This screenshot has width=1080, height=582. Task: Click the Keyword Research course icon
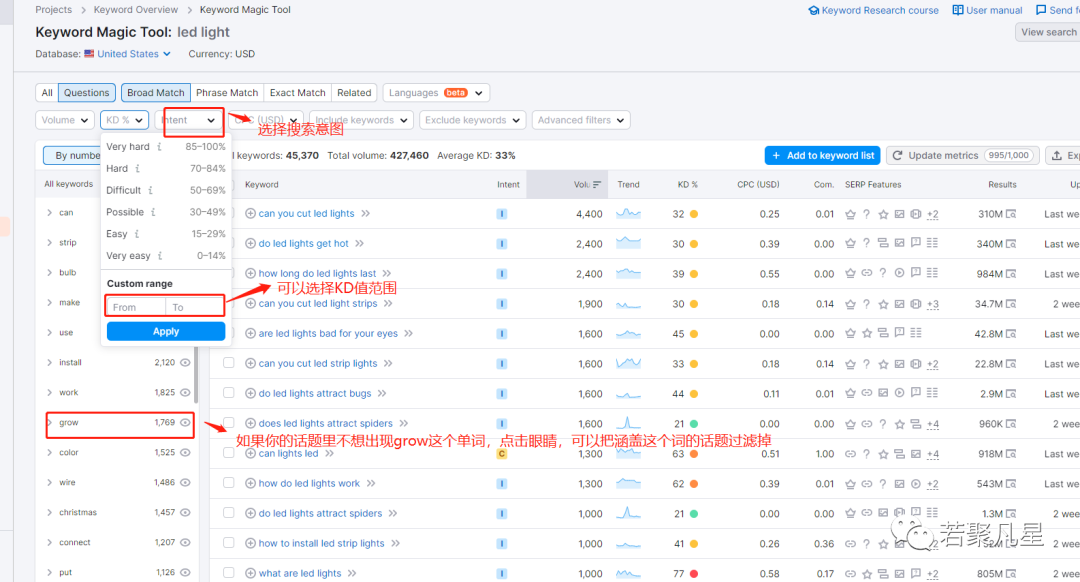[x=813, y=10]
